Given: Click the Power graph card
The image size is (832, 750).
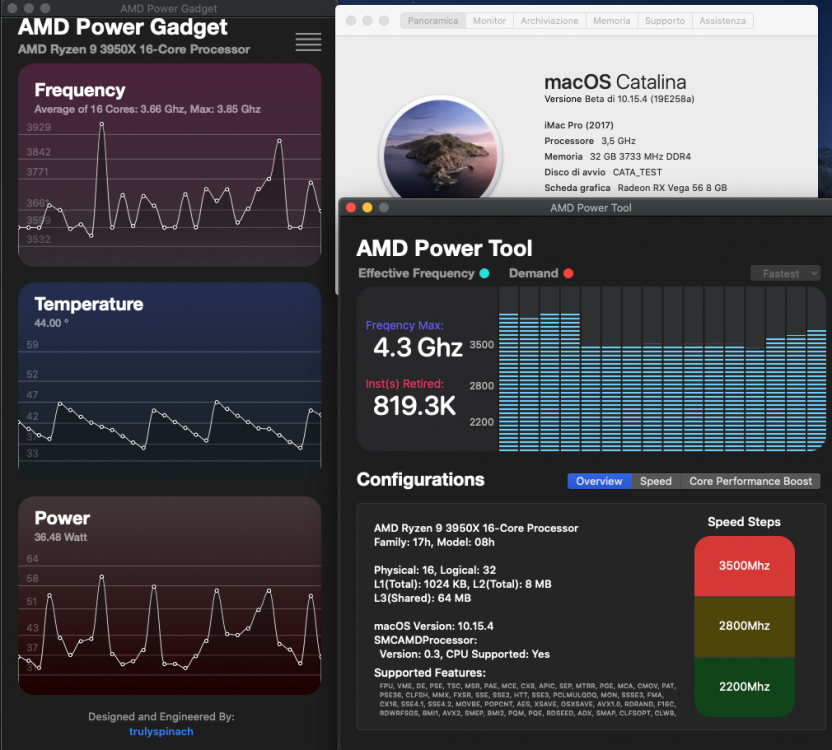Looking at the screenshot, I should (x=170, y=596).
